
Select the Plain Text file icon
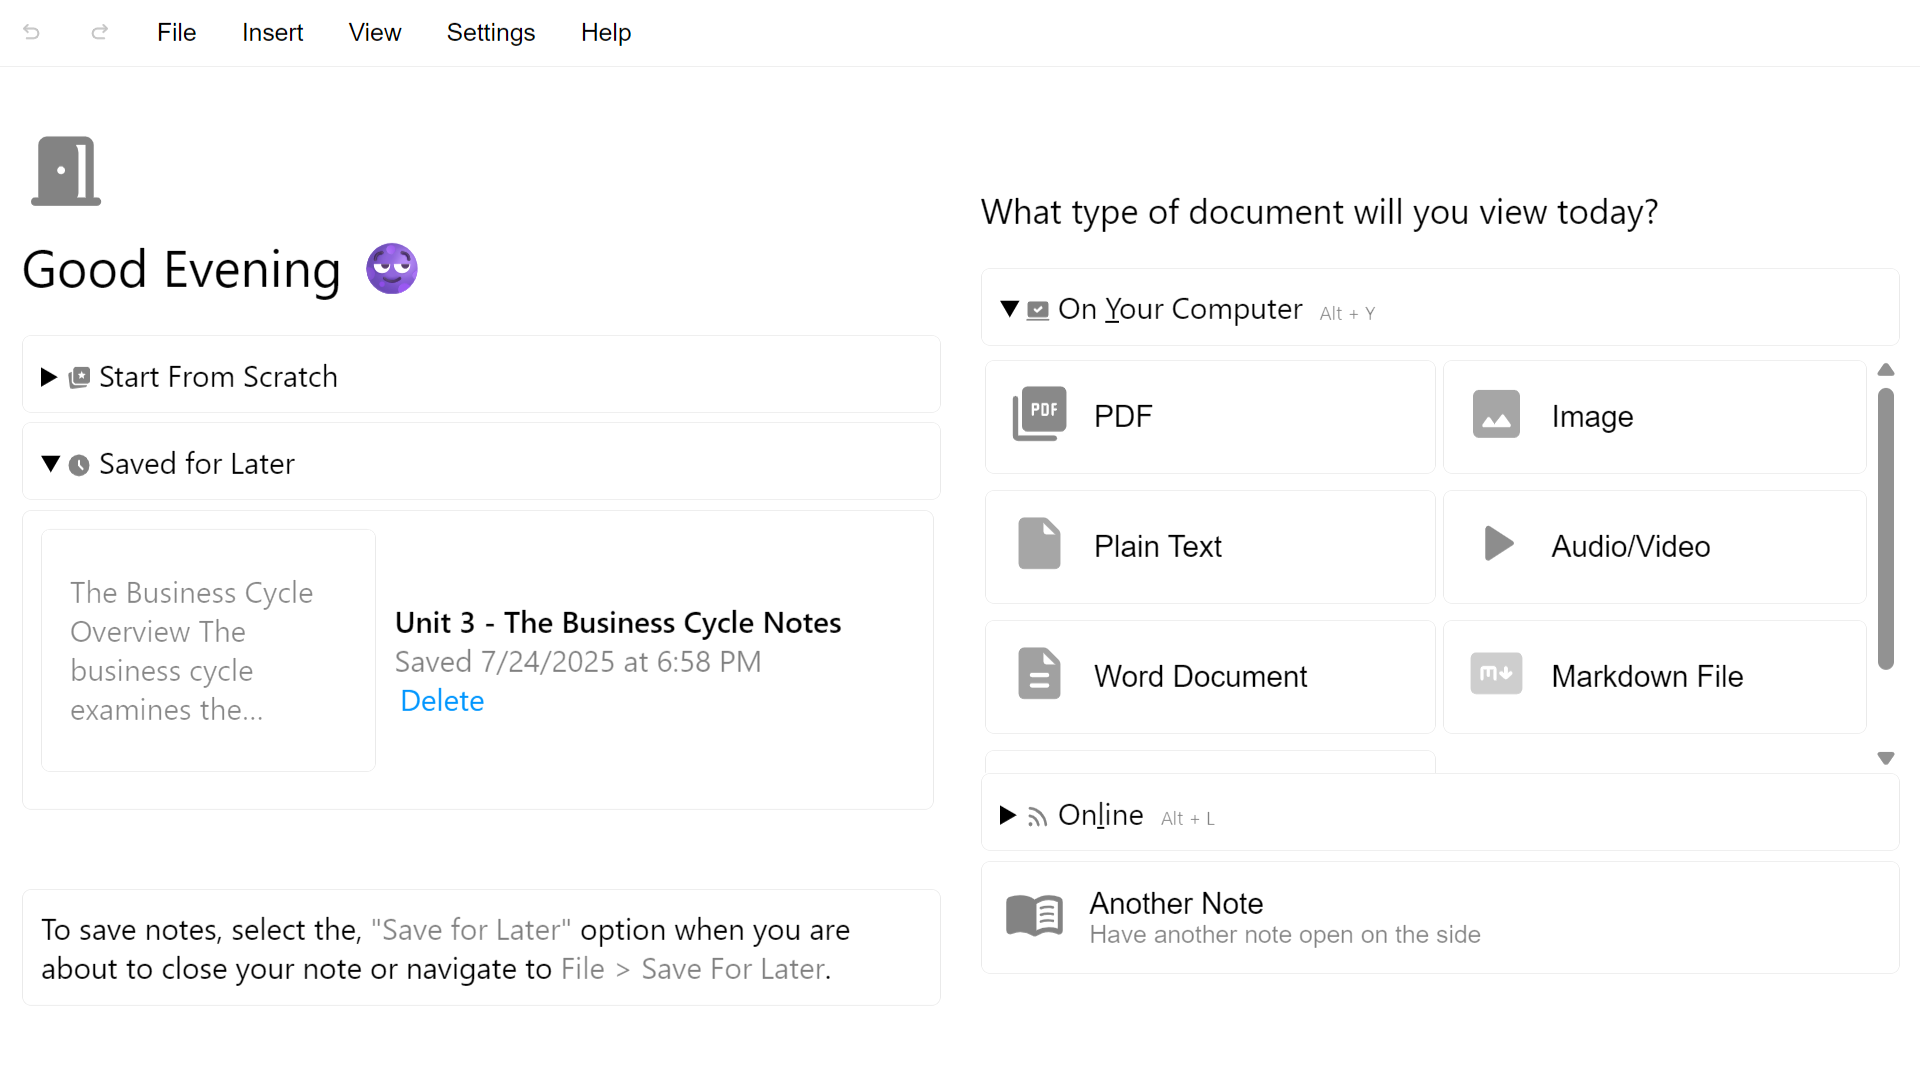pyautogui.click(x=1039, y=545)
